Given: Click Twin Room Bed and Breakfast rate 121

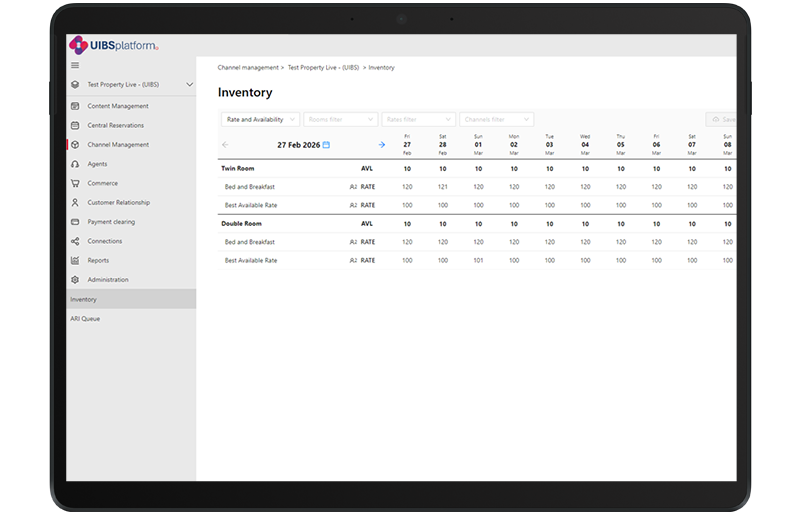Looking at the screenshot, I should (x=442, y=186).
